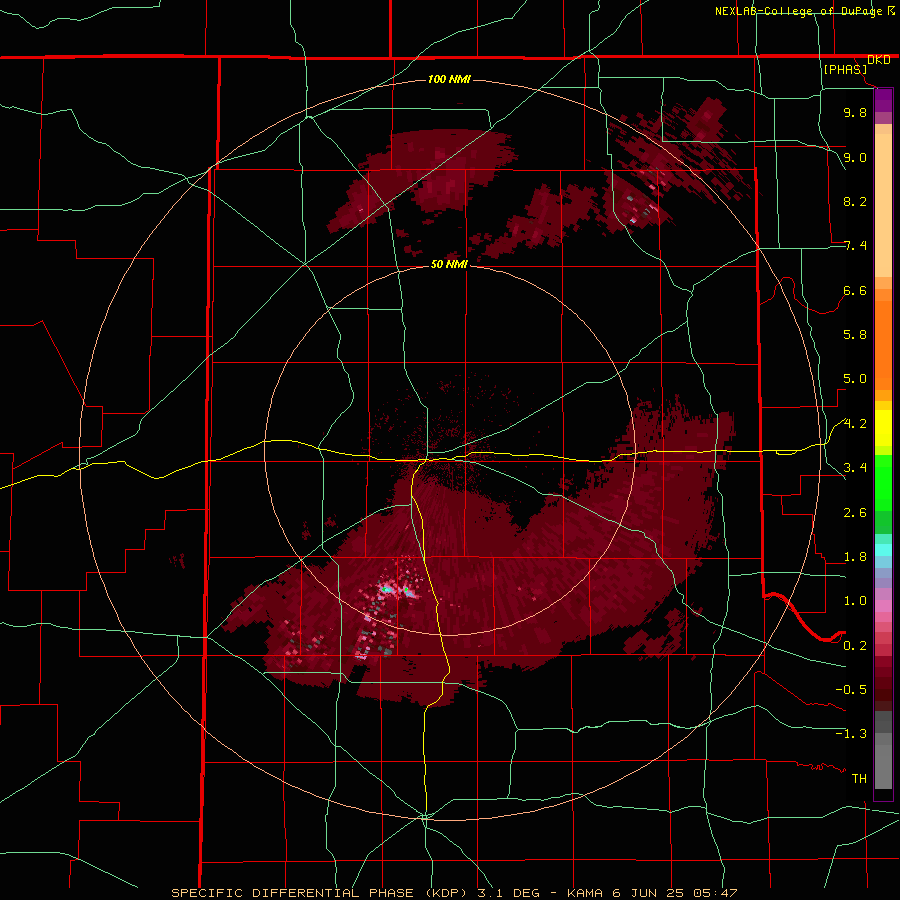Click the 8.2 scale value
This screenshot has height=900, width=900.
click(x=855, y=201)
